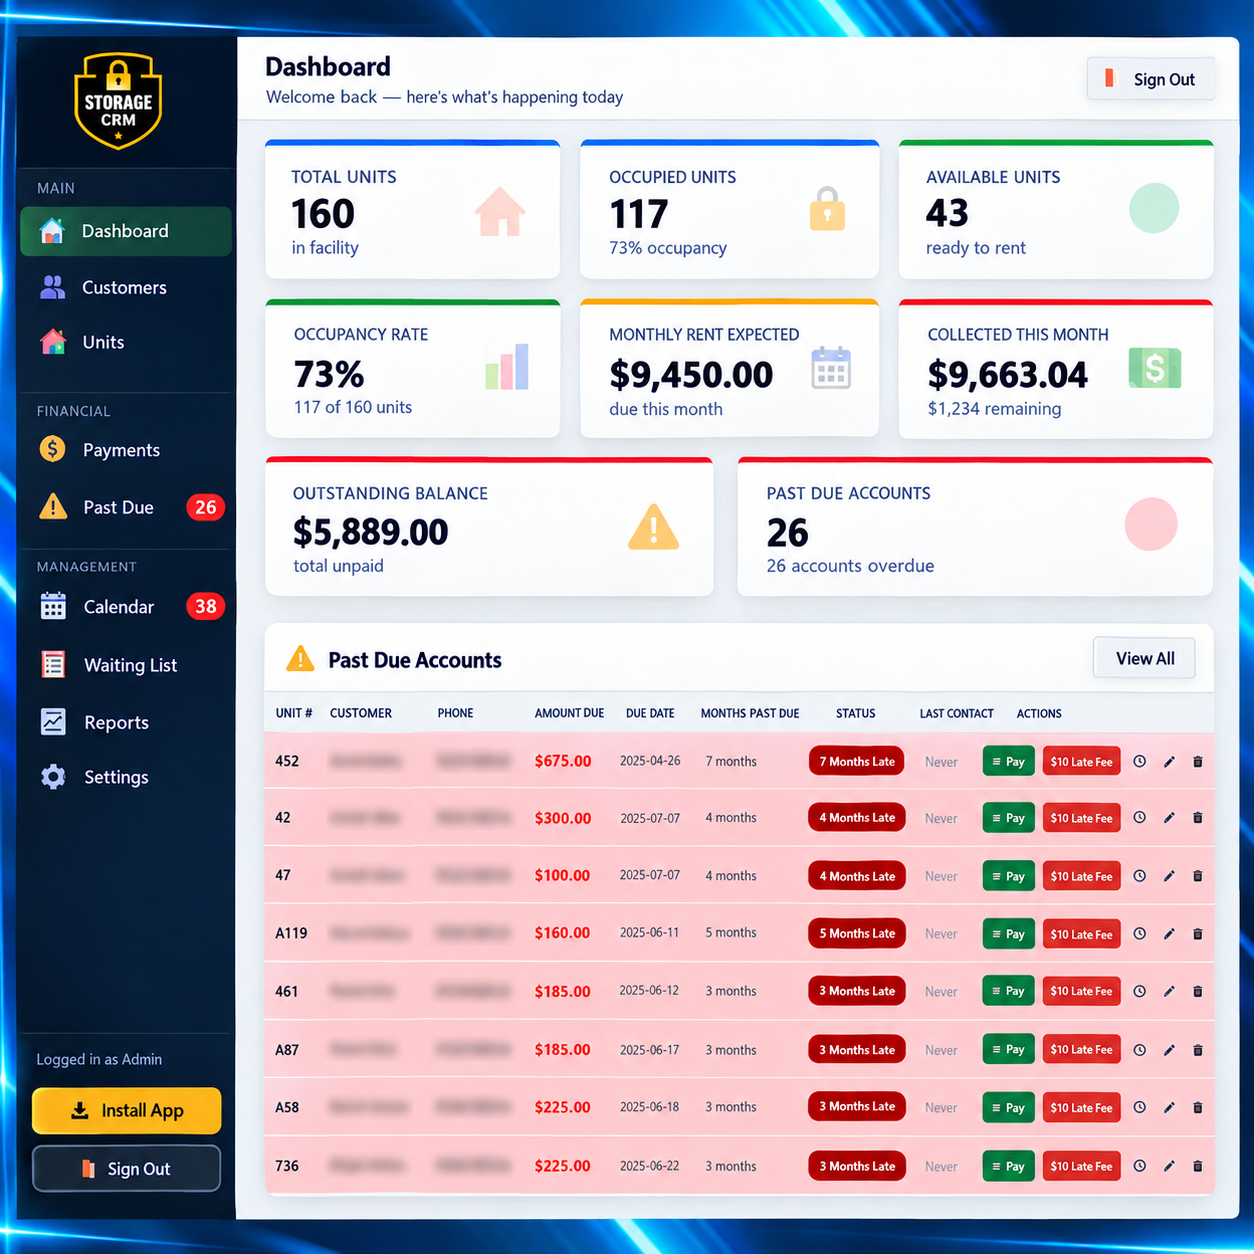Screen dimensions: 1254x1254
Task: Open Payments under Financial
Action: (126, 450)
